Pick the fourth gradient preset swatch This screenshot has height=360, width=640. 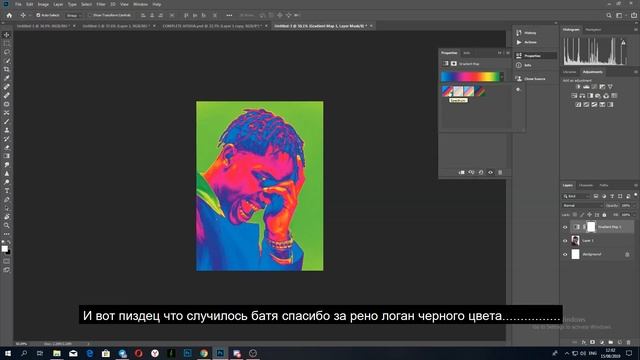(480, 91)
